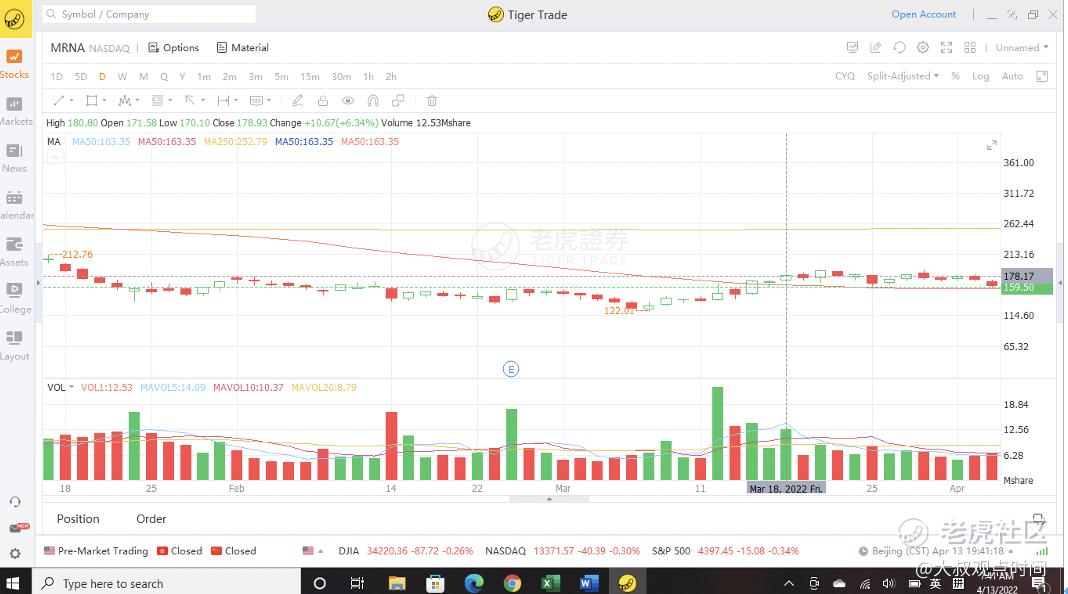Screen dimensions: 1068x594
Task: Toggle drawings visibility eye icon
Action: coord(348,101)
